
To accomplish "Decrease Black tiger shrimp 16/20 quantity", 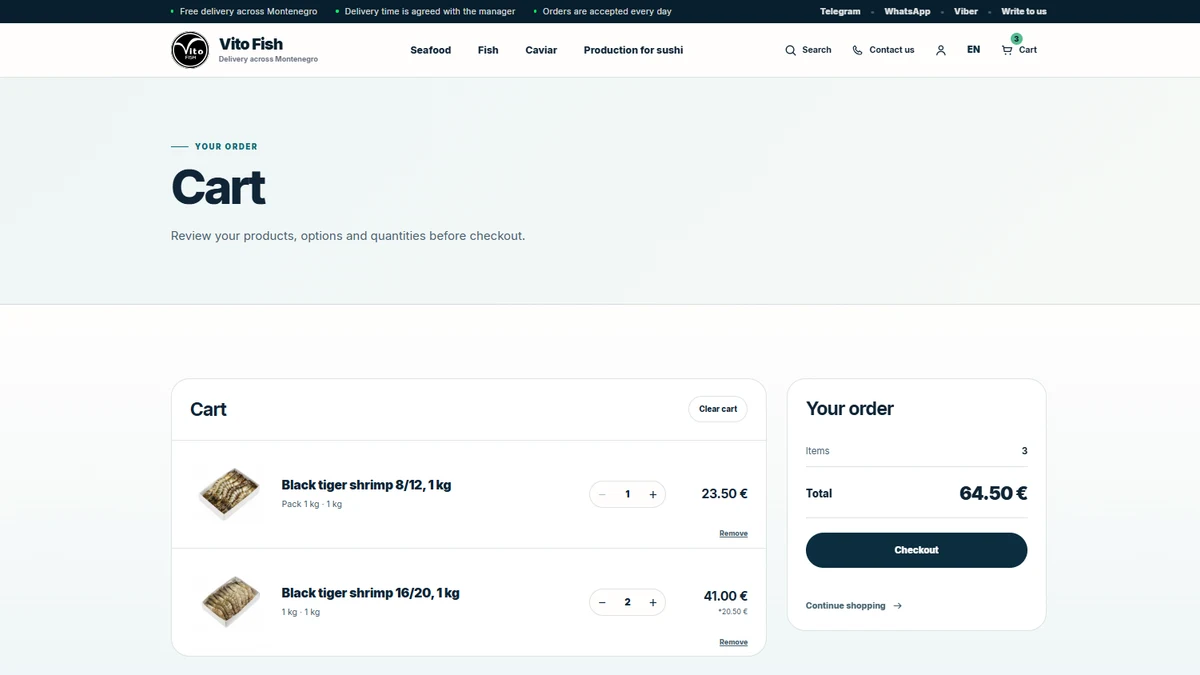I will pyautogui.click(x=602, y=602).
